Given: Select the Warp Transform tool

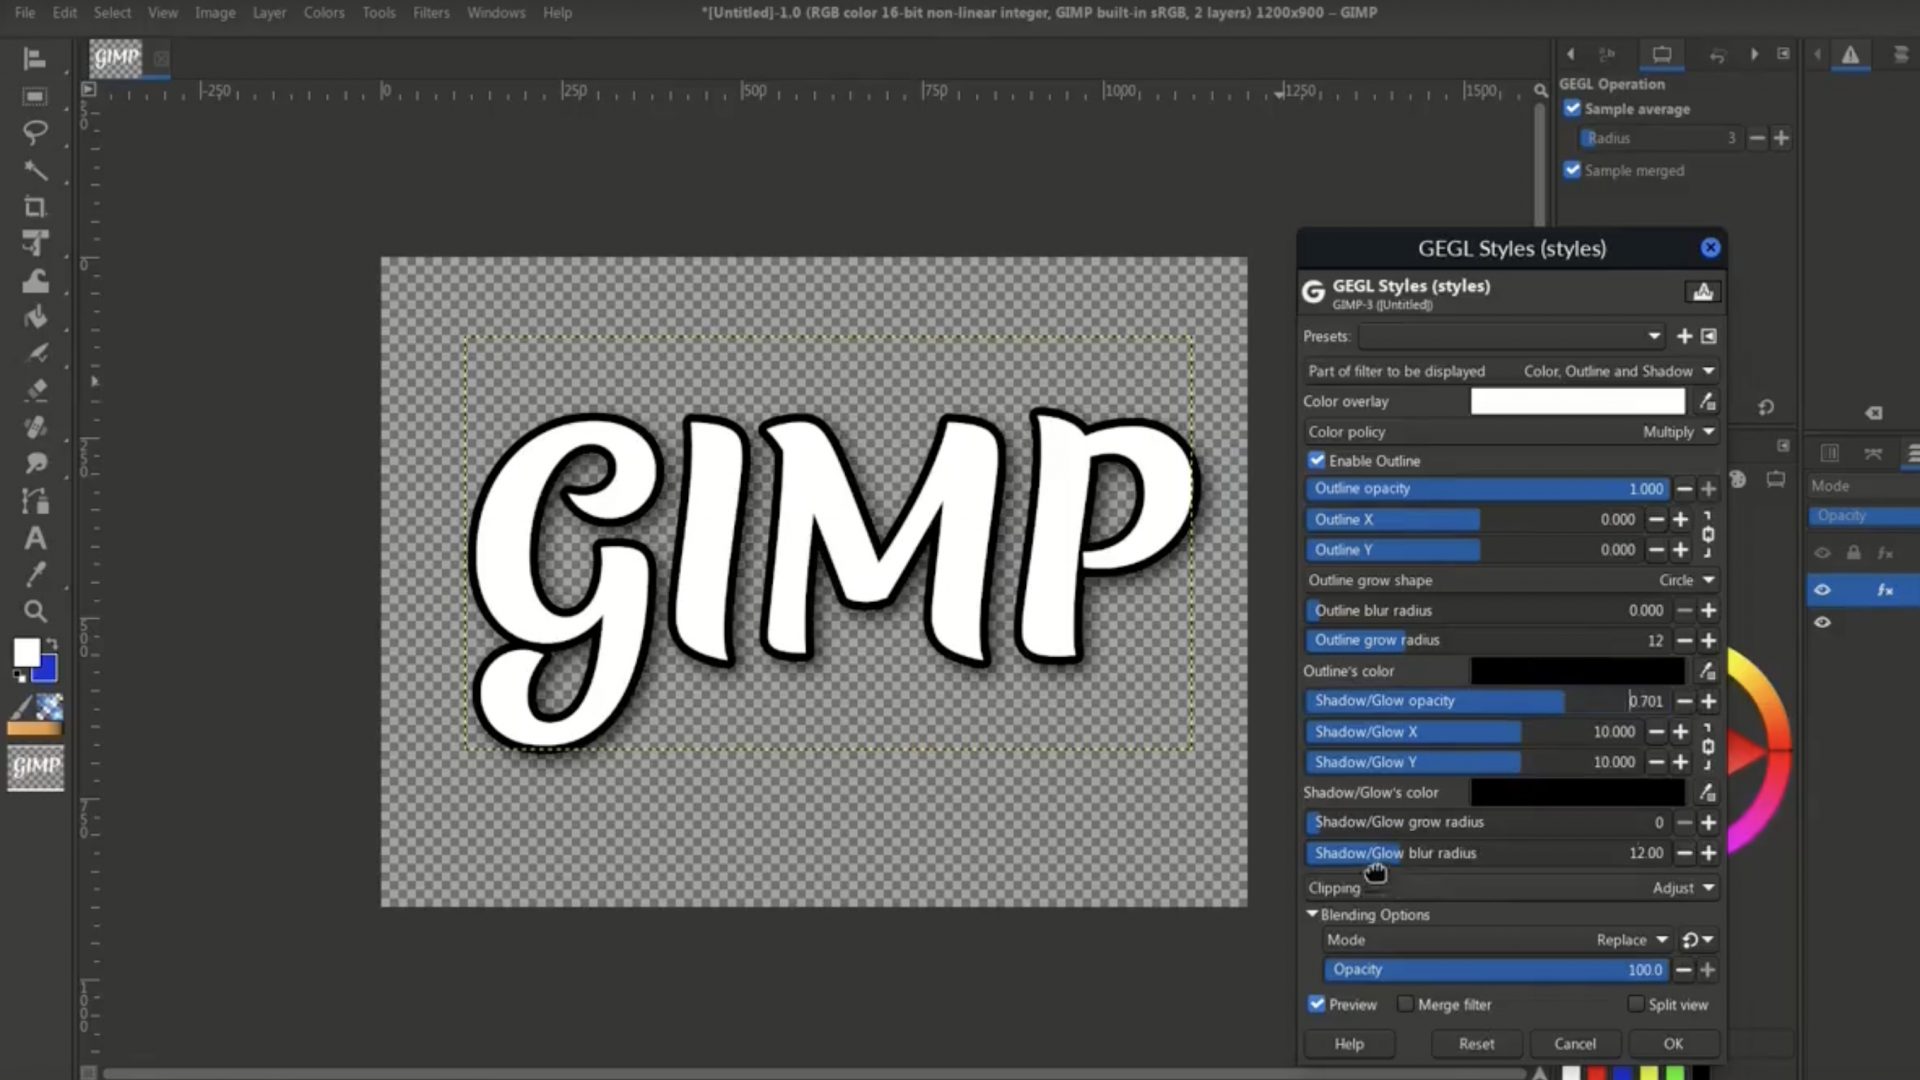Looking at the screenshot, I should tap(35, 281).
